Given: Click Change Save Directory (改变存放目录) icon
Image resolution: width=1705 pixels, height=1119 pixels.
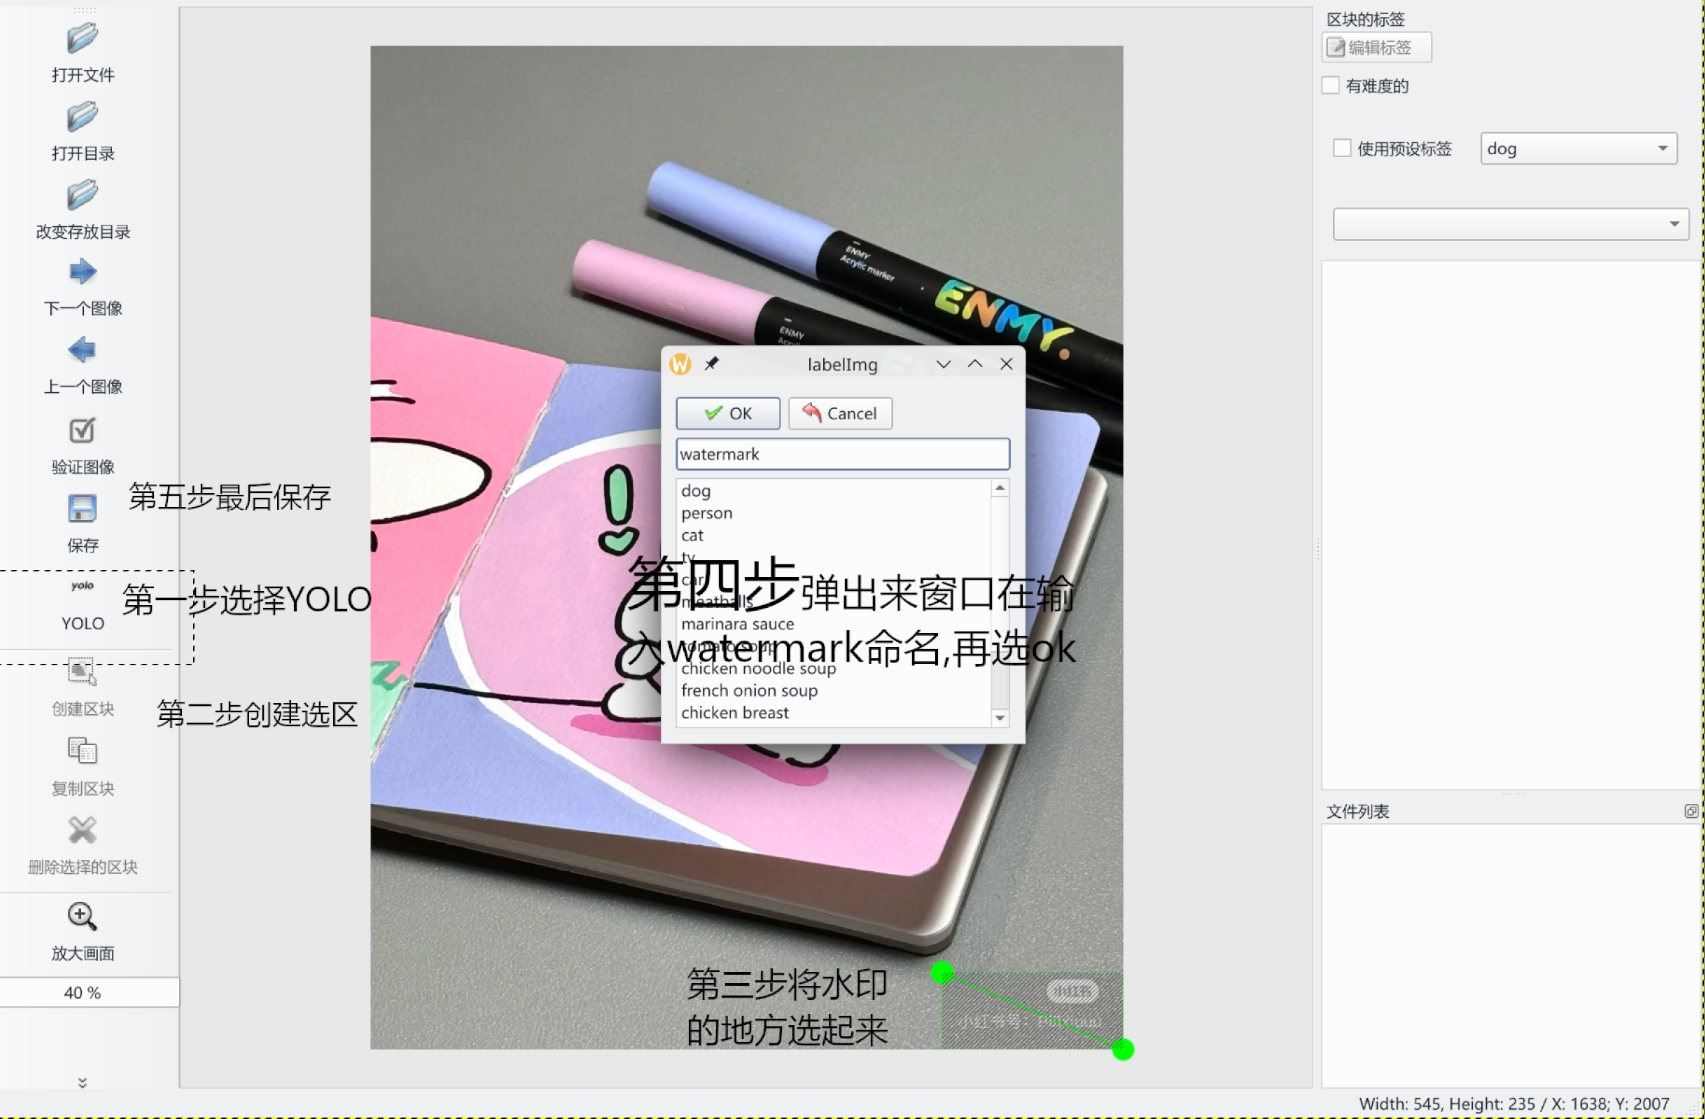Looking at the screenshot, I should pos(82,196).
